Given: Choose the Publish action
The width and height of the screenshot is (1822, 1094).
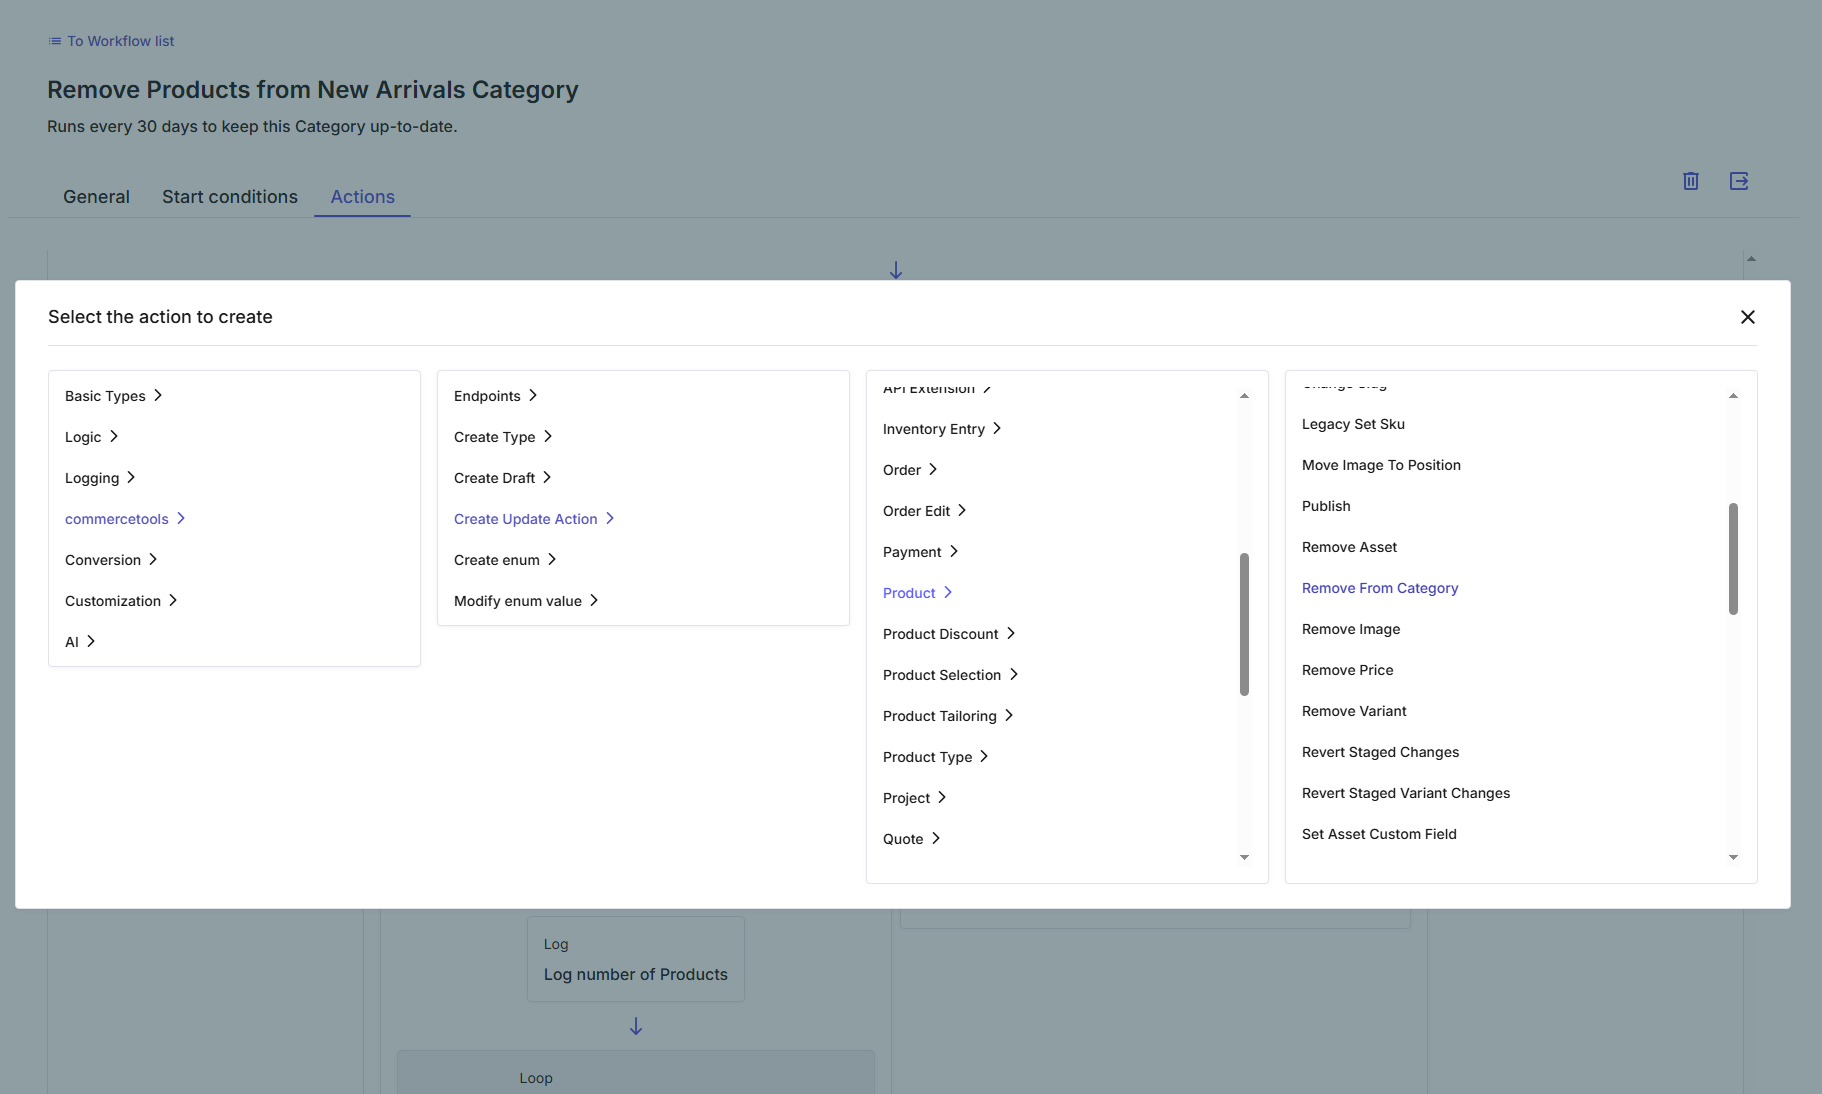Looking at the screenshot, I should 1326,505.
